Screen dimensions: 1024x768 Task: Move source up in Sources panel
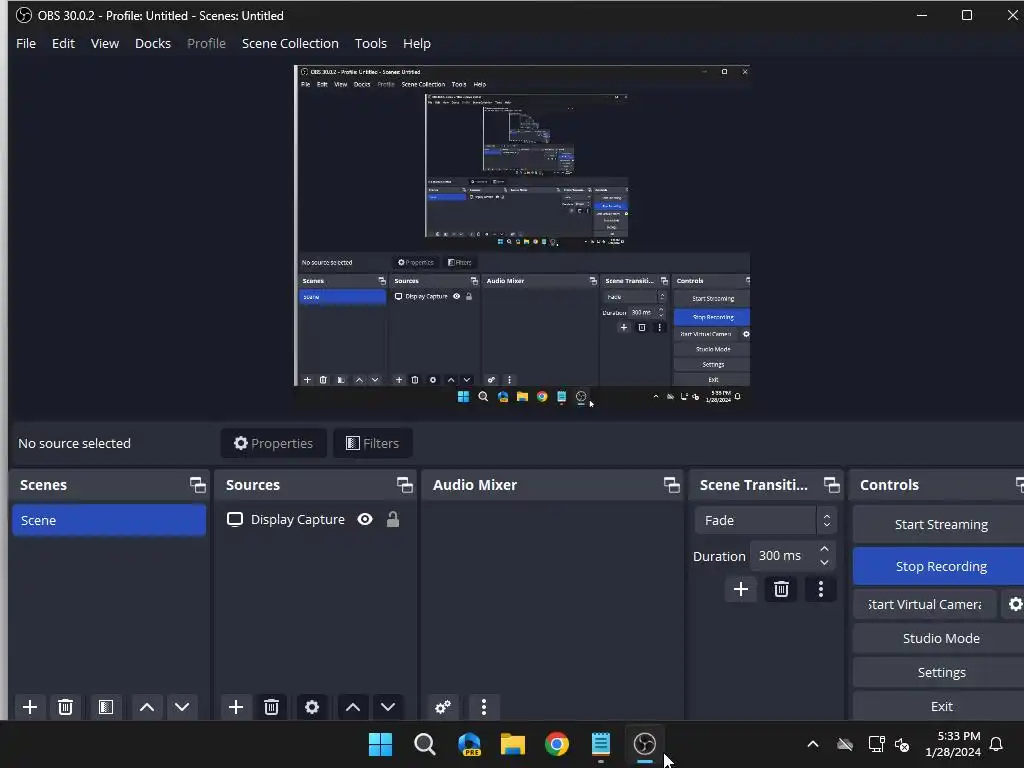pyautogui.click(x=353, y=707)
